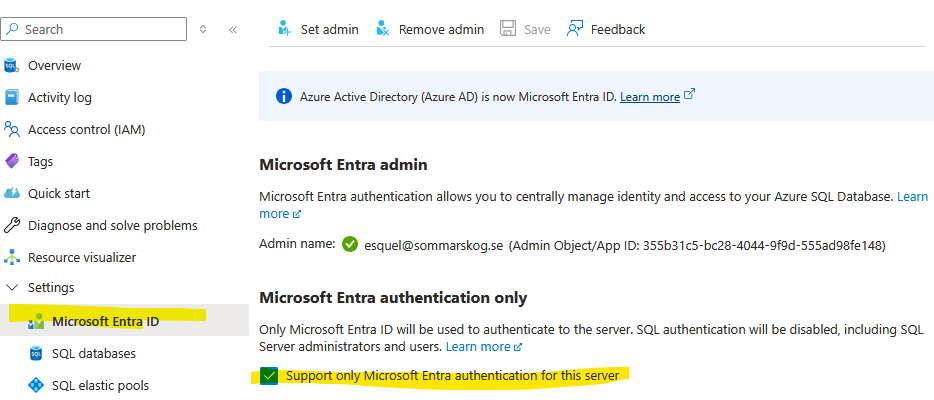Open Access control (IAM) icon
Screen dimensions: 934x400
coord(12,129)
